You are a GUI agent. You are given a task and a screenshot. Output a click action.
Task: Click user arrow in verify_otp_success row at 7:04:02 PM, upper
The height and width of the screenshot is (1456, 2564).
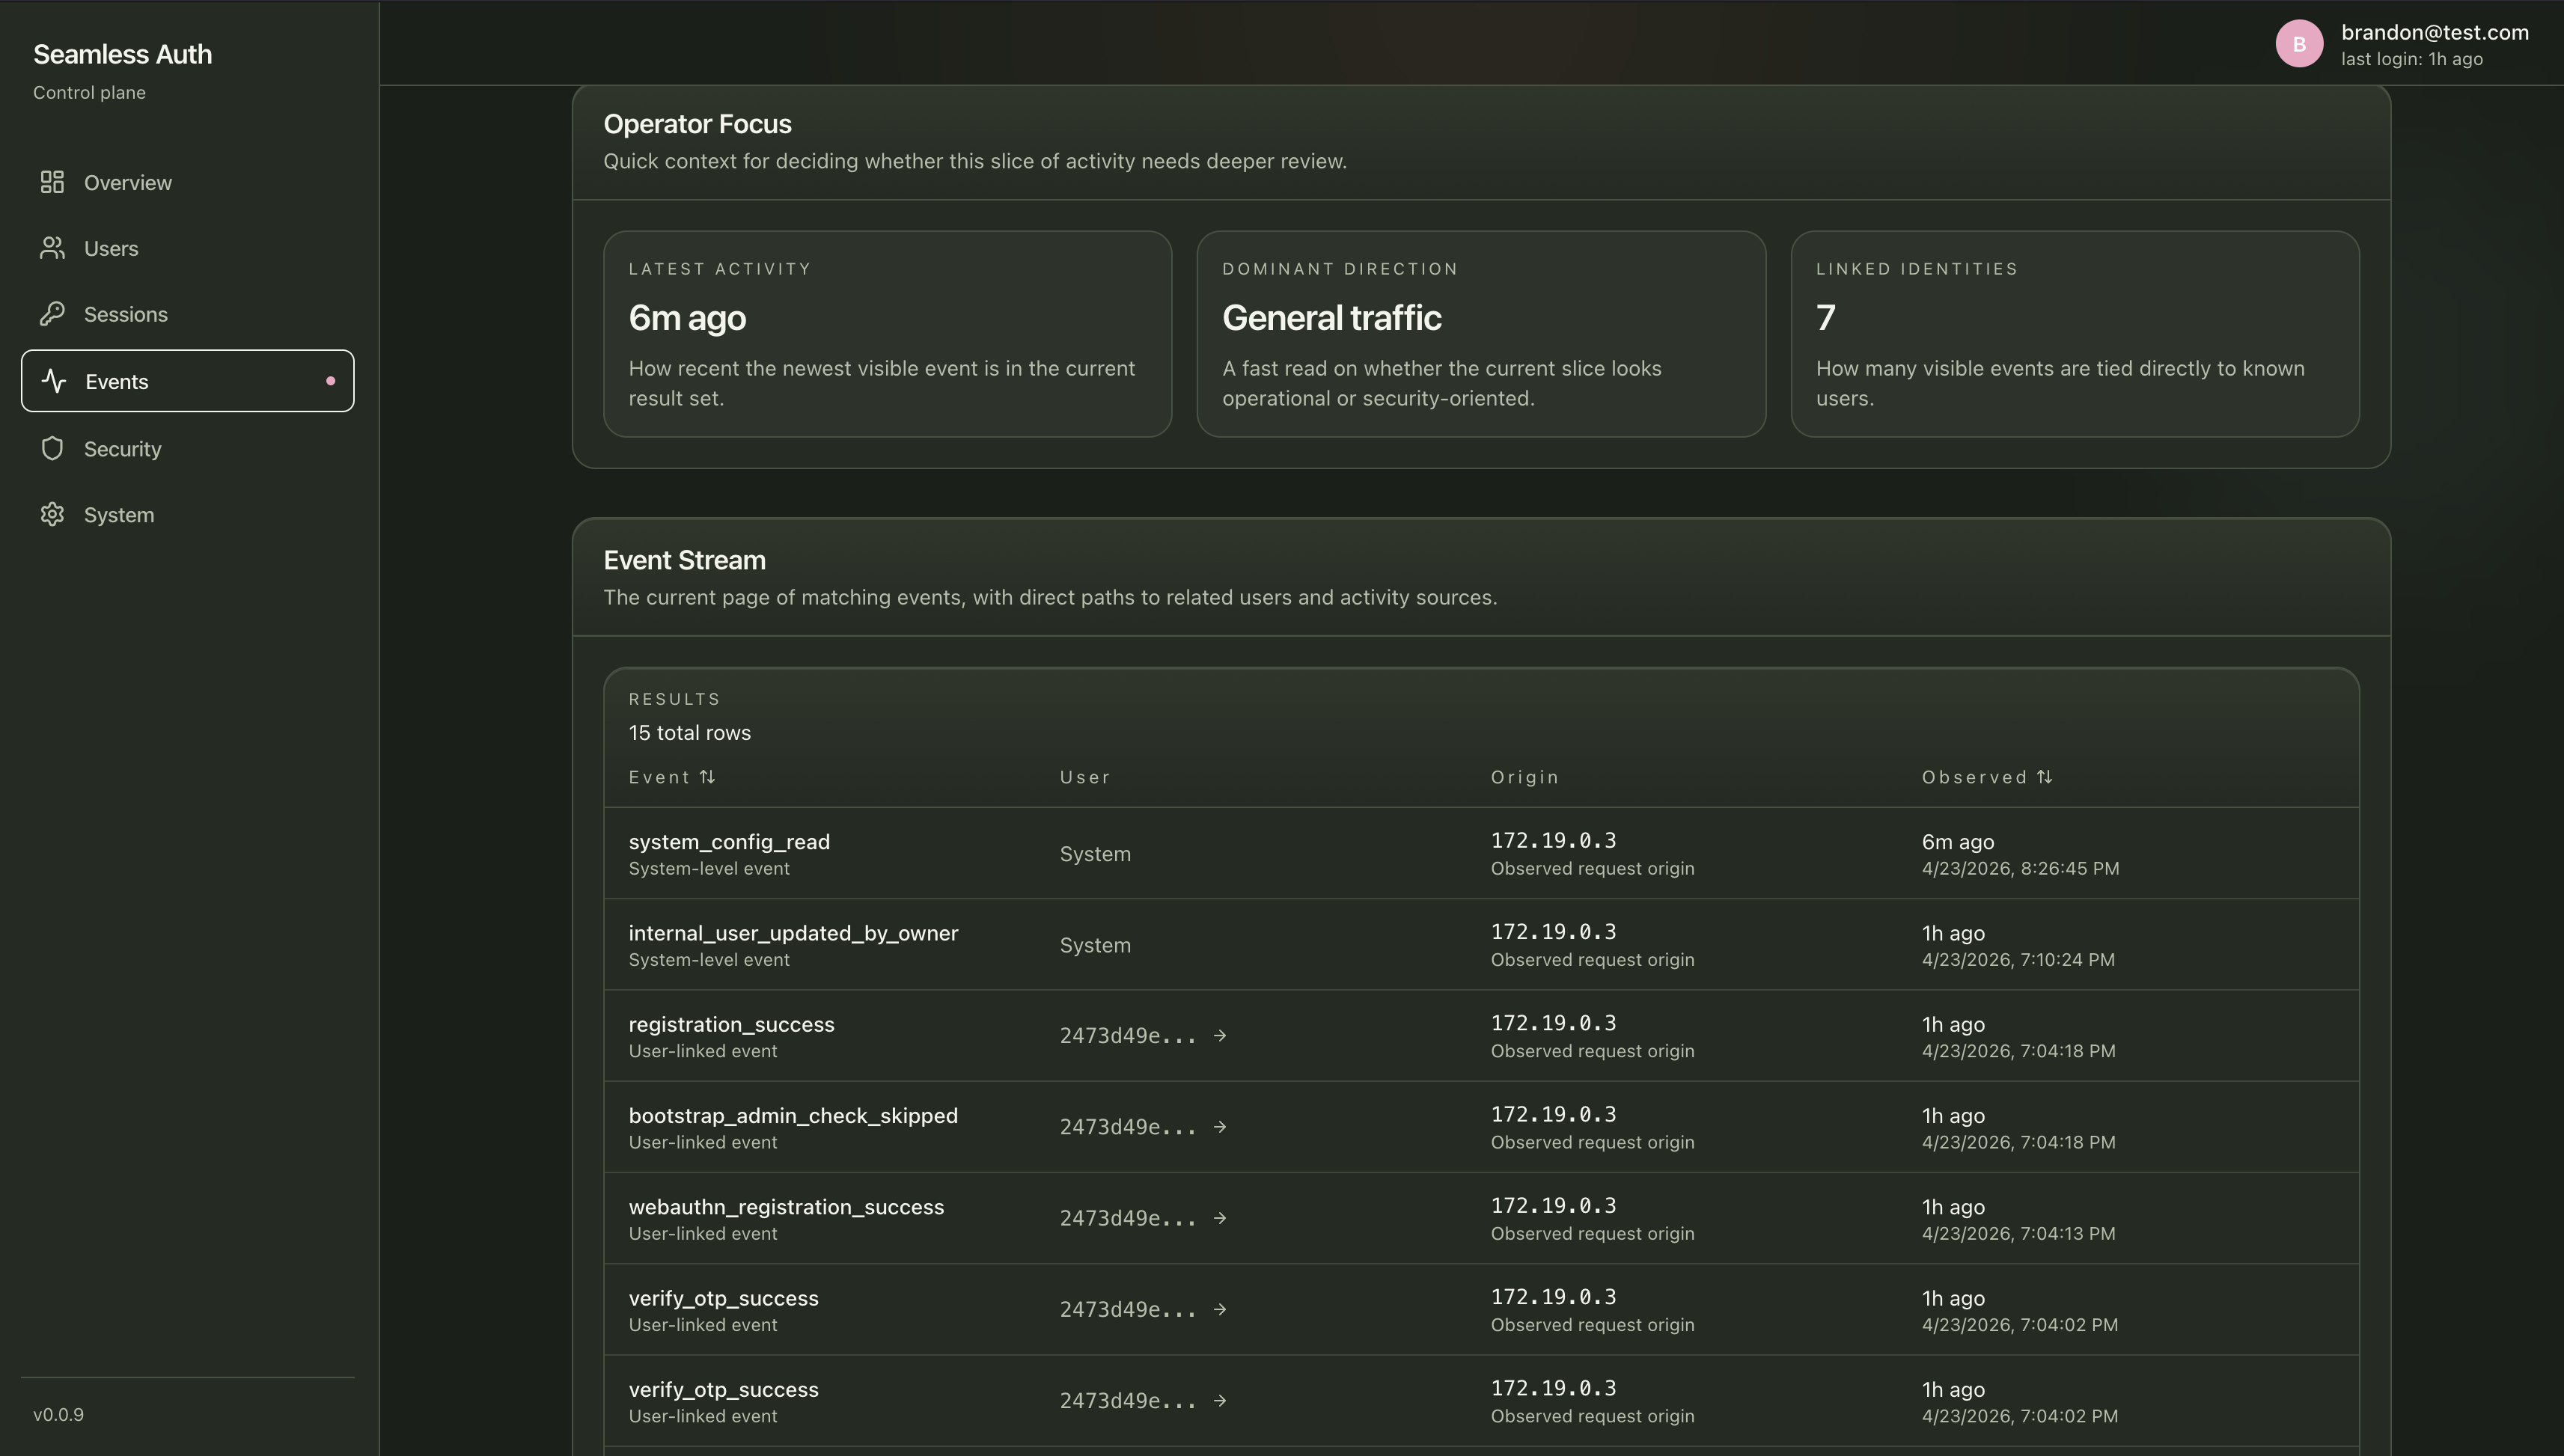(1220, 1310)
